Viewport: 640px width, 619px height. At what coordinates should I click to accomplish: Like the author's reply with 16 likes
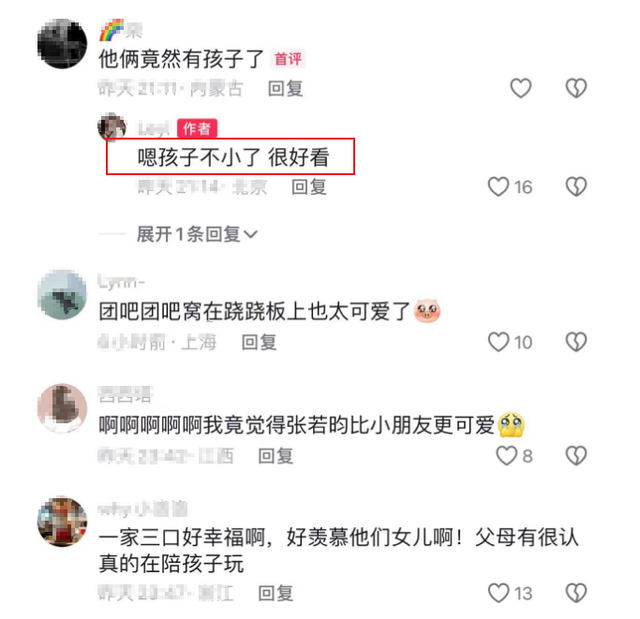(498, 186)
